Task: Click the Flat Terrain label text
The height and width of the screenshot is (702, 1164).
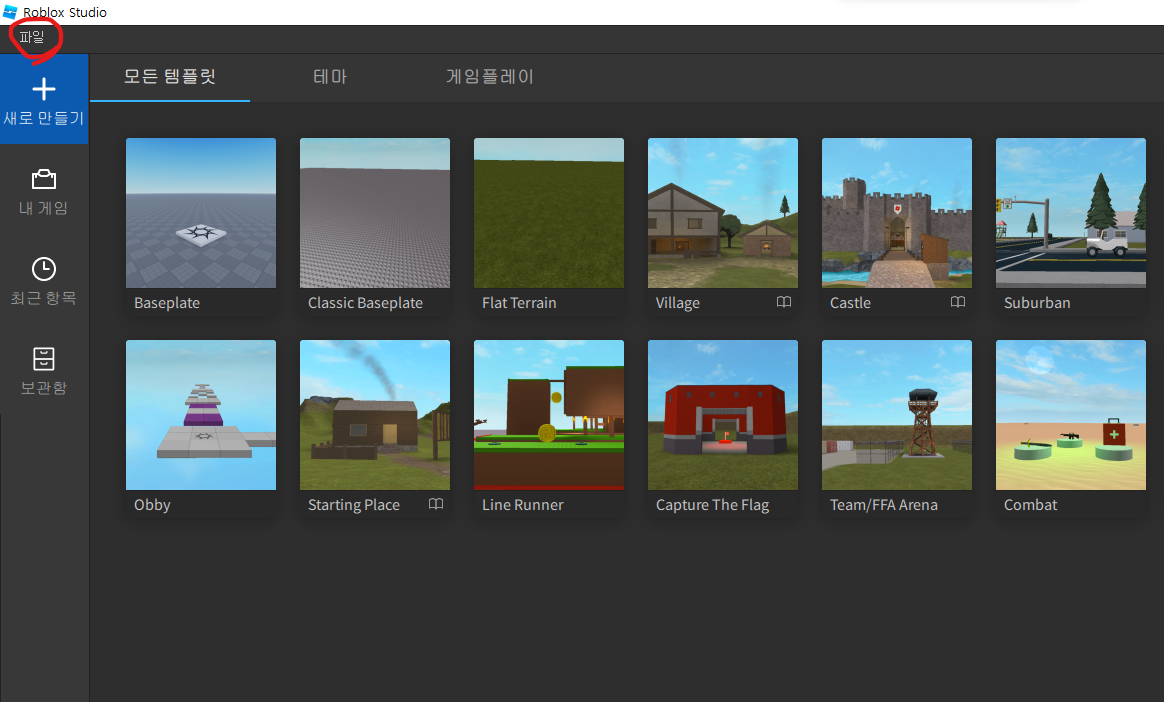Action: pyautogui.click(x=519, y=303)
